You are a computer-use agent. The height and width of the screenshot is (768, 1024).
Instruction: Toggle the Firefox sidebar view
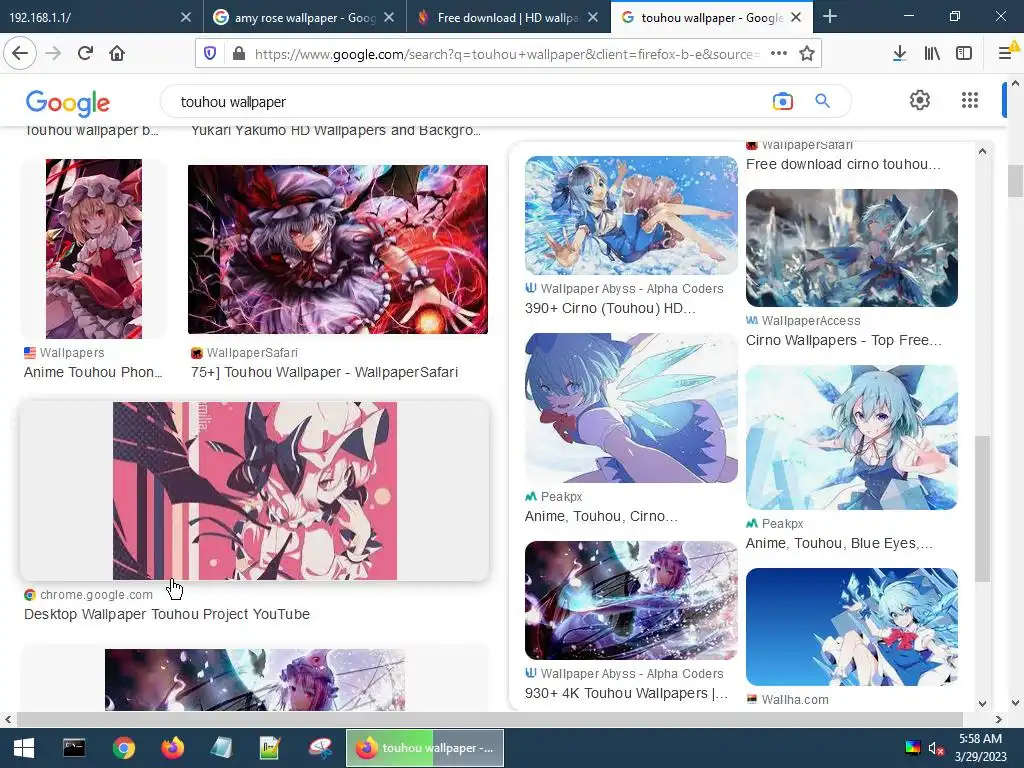point(964,54)
